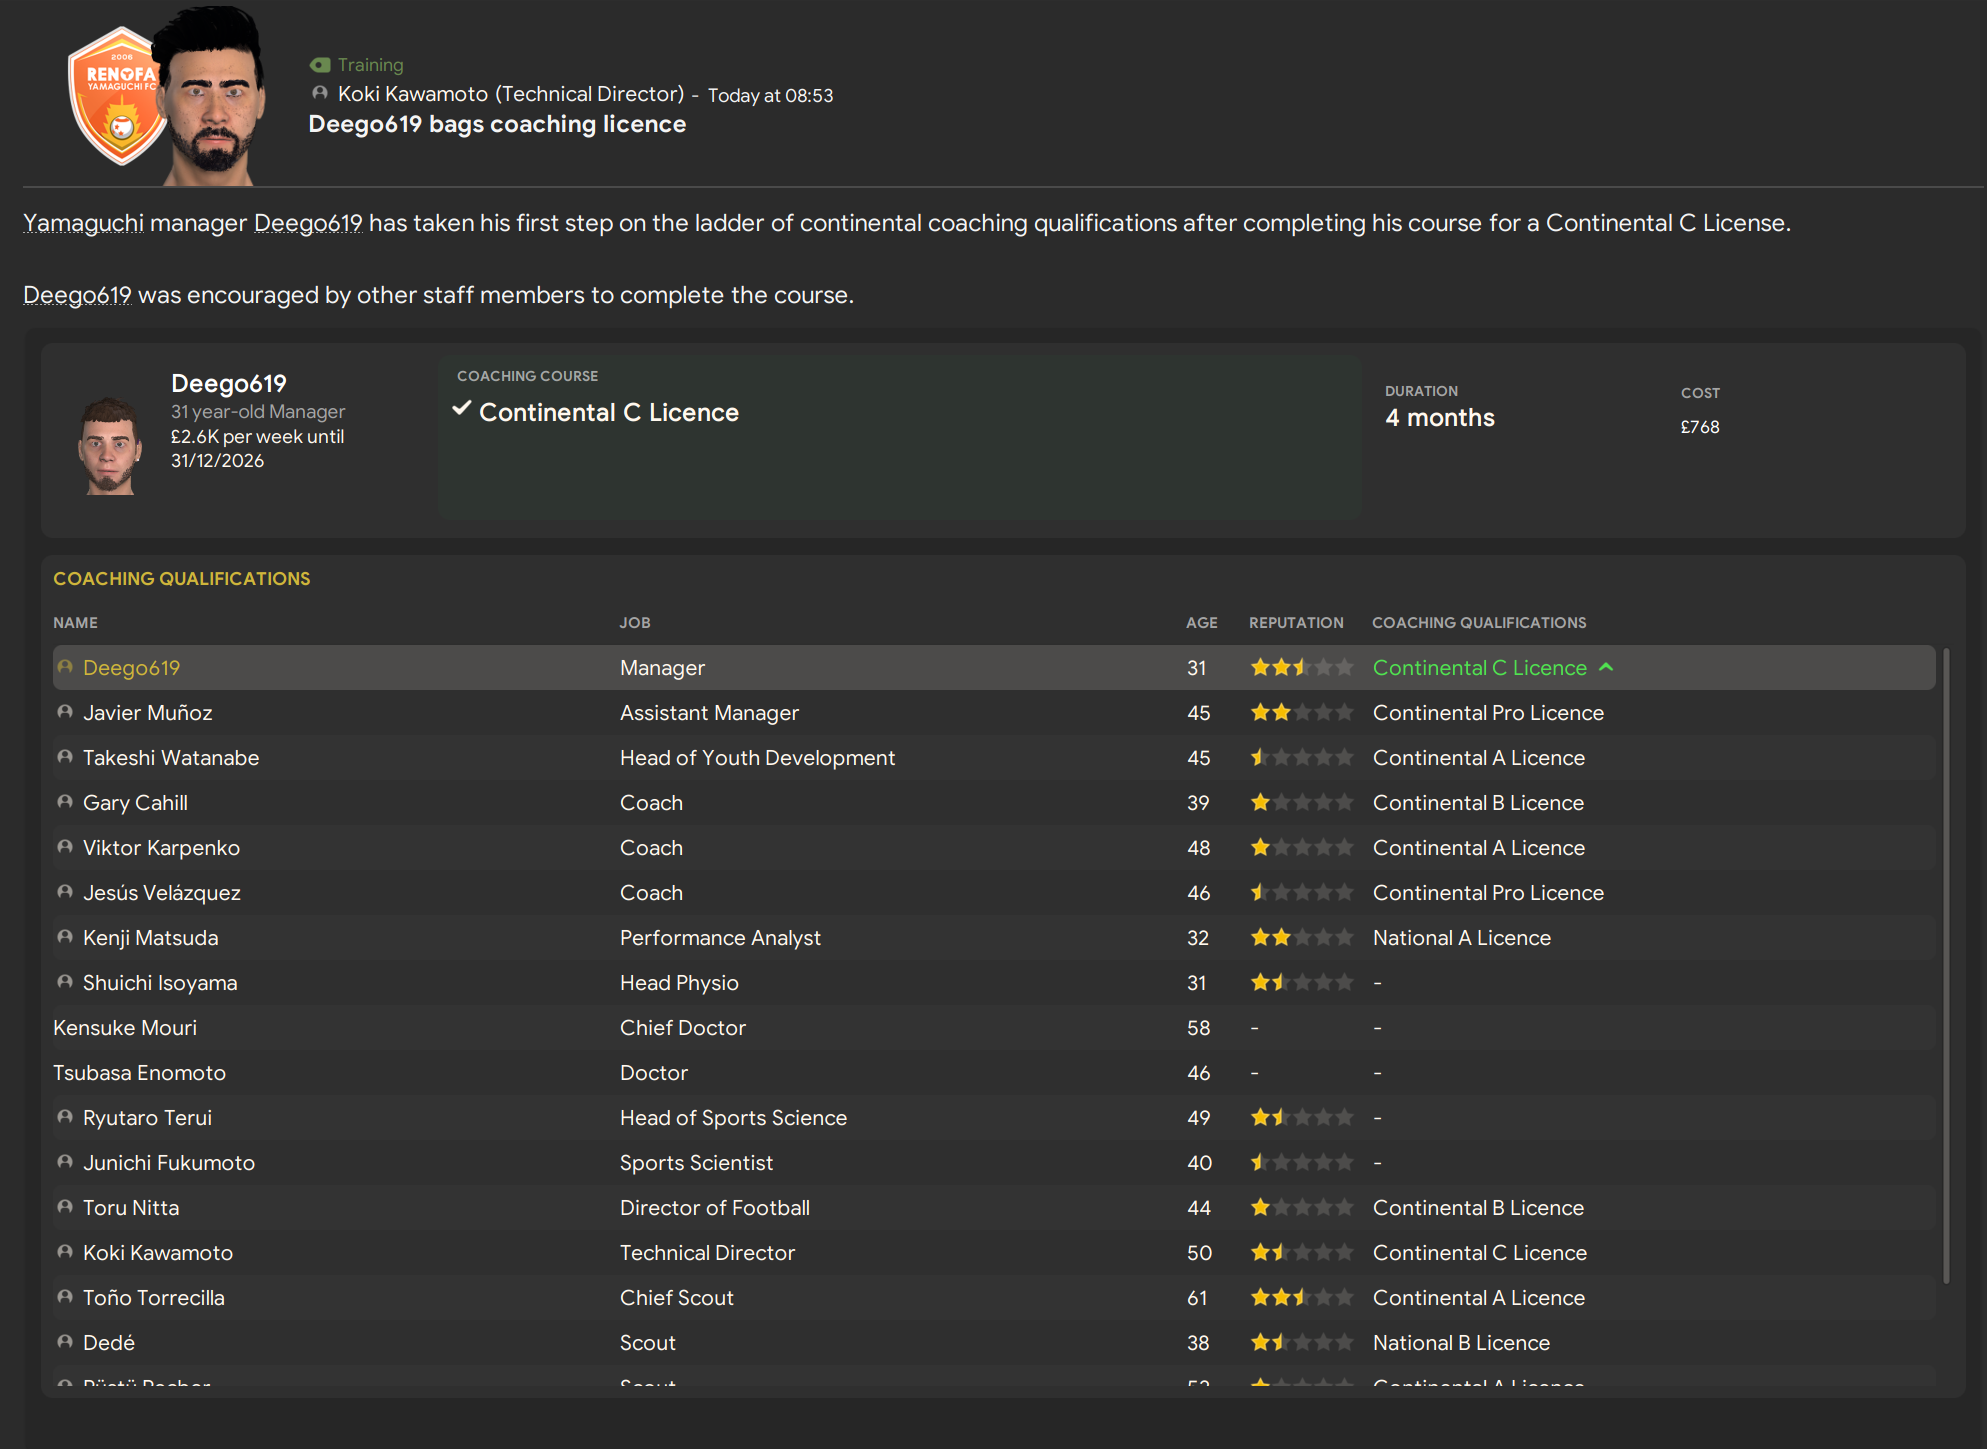The image size is (1987, 1449).
Task: Open Viktor Karpenko's staff profile
Action: (x=161, y=848)
